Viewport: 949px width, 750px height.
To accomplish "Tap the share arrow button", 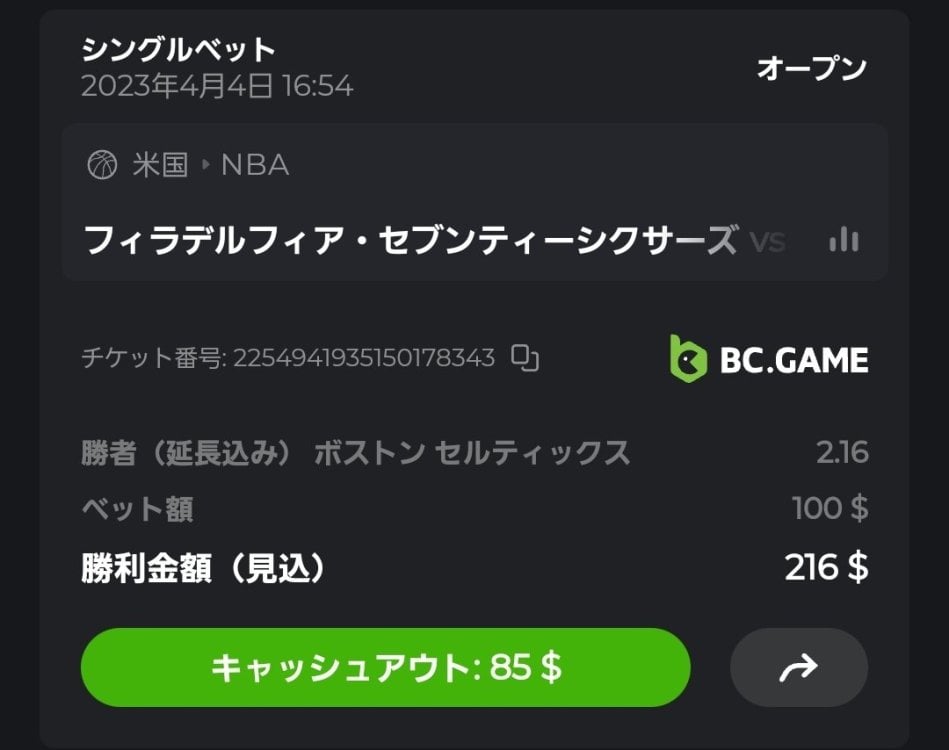I will (x=798, y=667).
